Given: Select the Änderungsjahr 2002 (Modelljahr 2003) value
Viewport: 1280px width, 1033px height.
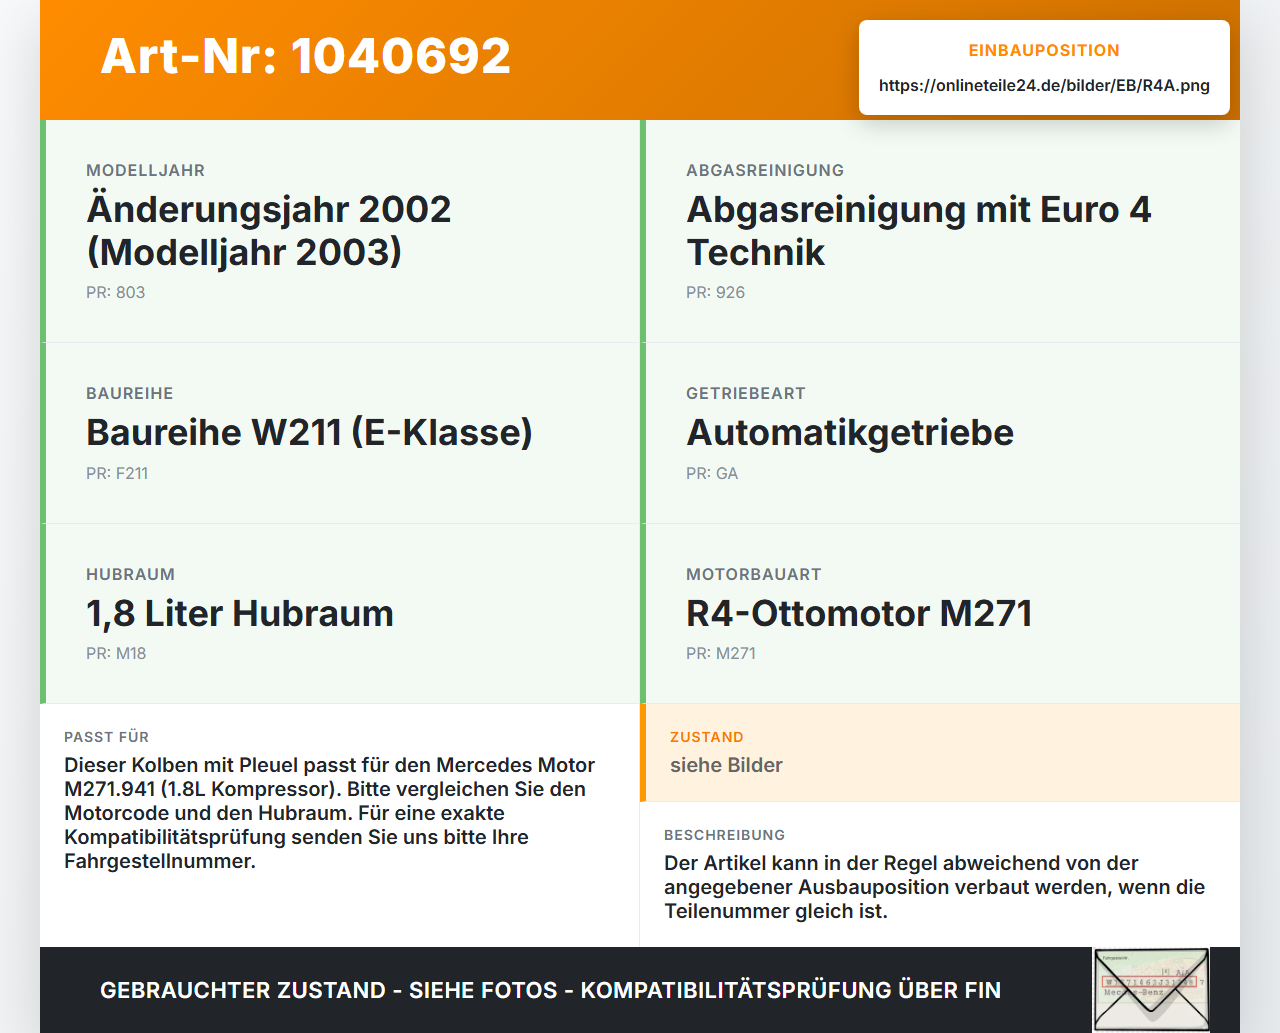Looking at the screenshot, I should [269, 230].
